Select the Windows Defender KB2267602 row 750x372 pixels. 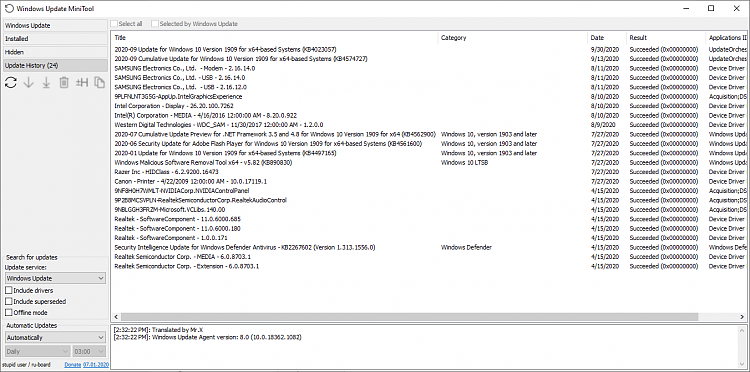430,247
